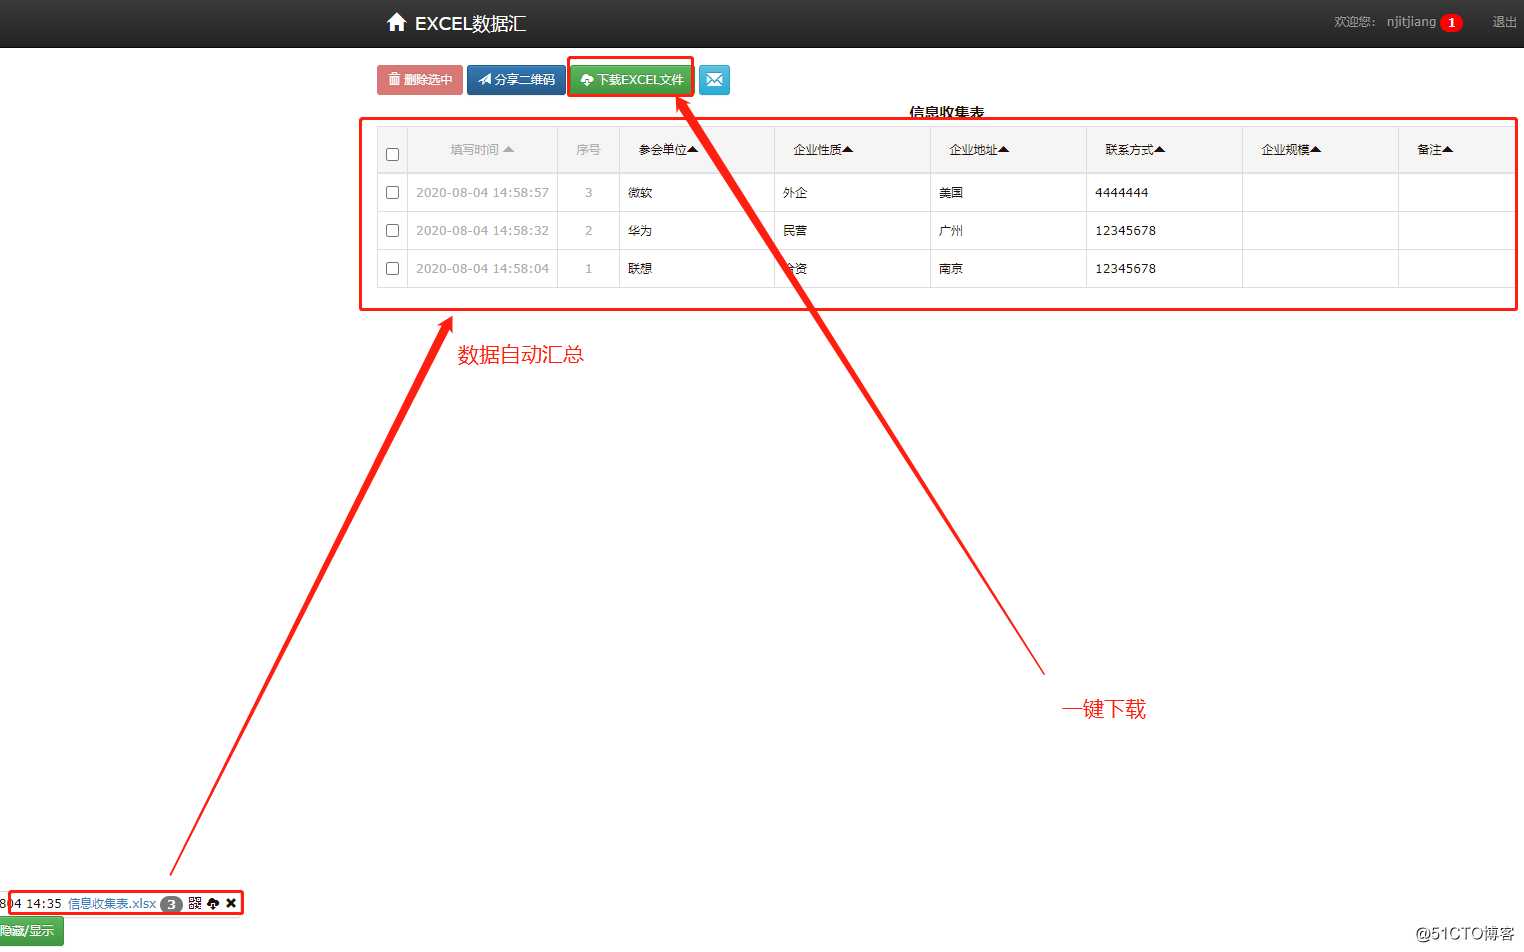Click timestamp 2020-08-04 14:58:04
The image size is (1524, 952).
coord(482,268)
